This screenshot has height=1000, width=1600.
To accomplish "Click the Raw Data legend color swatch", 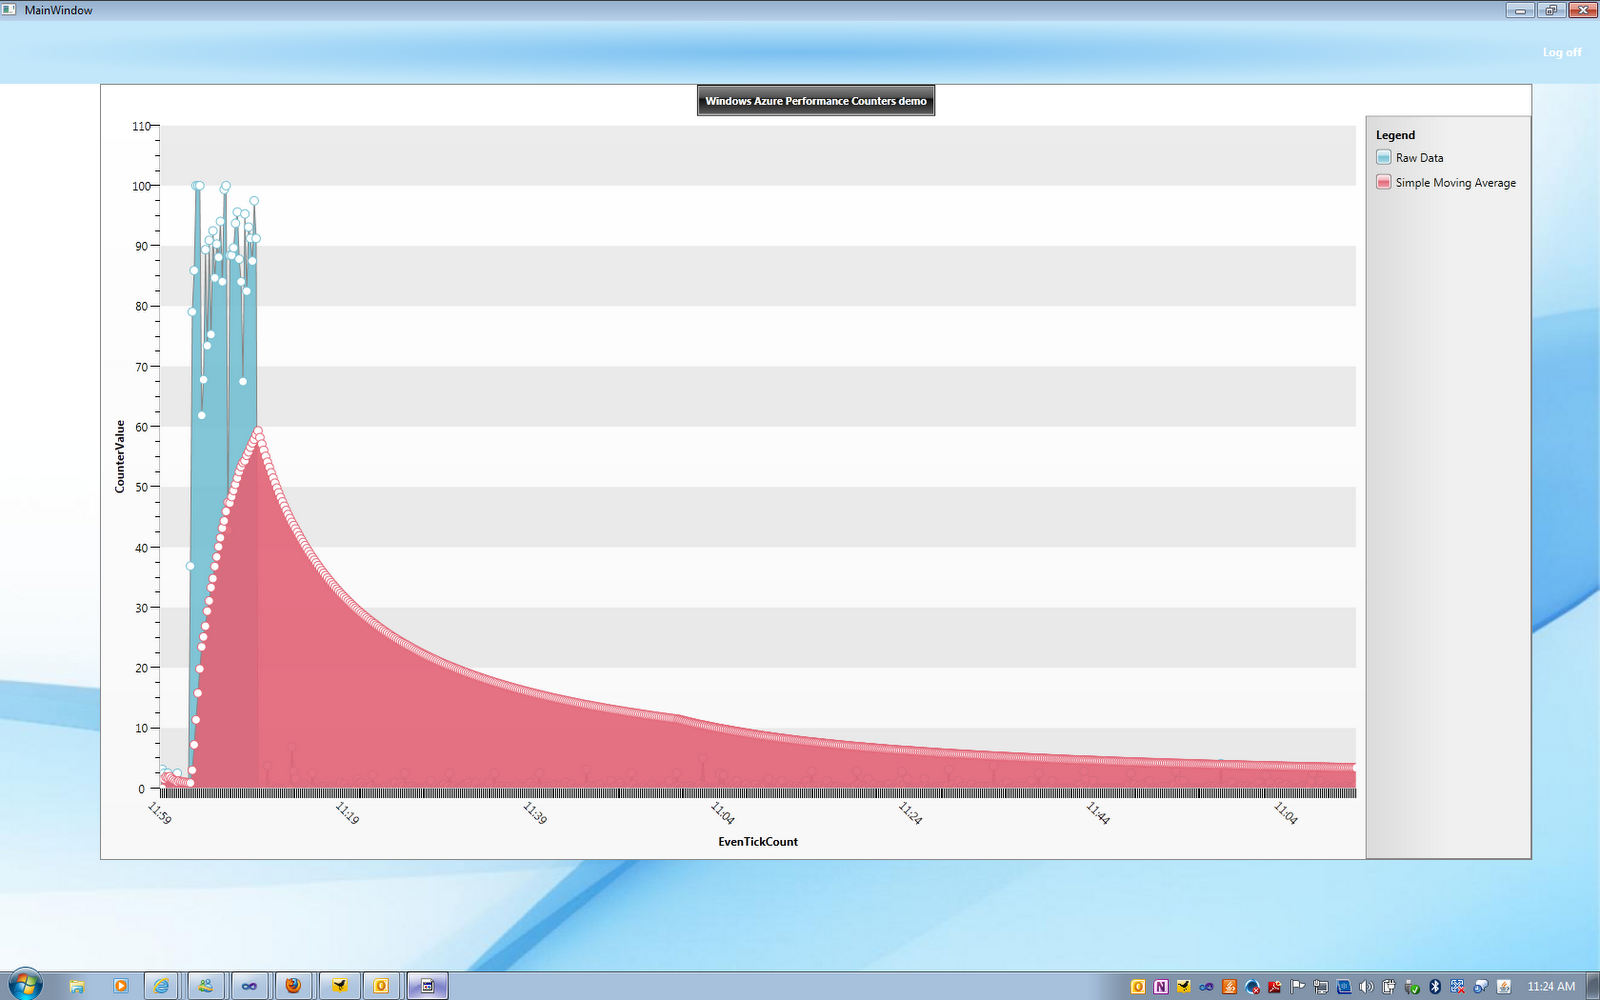I will pos(1383,157).
